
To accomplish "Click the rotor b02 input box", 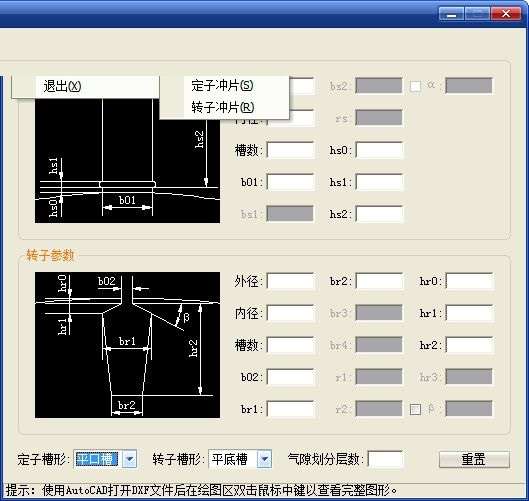I will click(290, 377).
